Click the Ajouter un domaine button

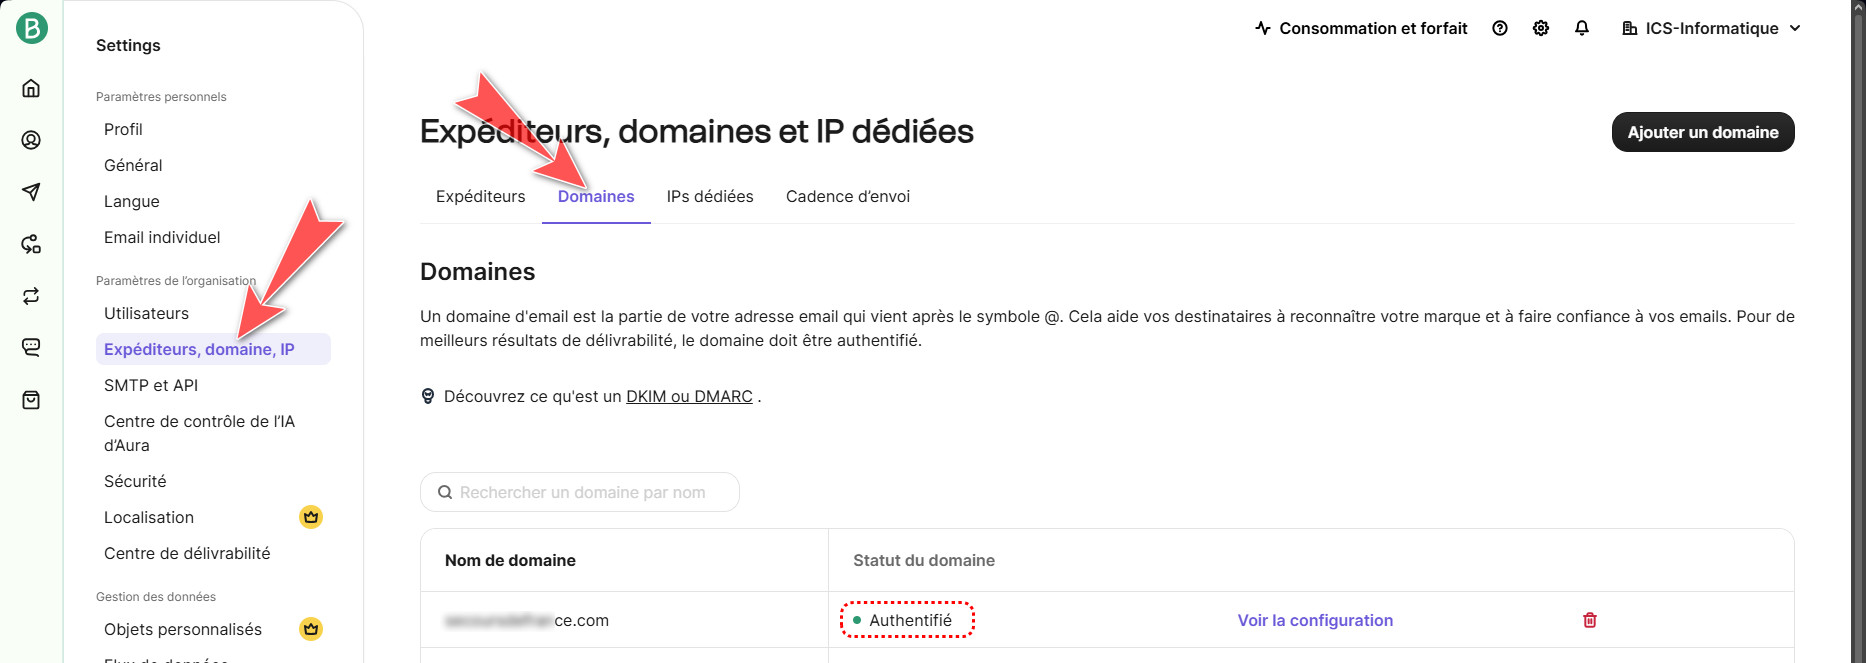[1702, 132]
